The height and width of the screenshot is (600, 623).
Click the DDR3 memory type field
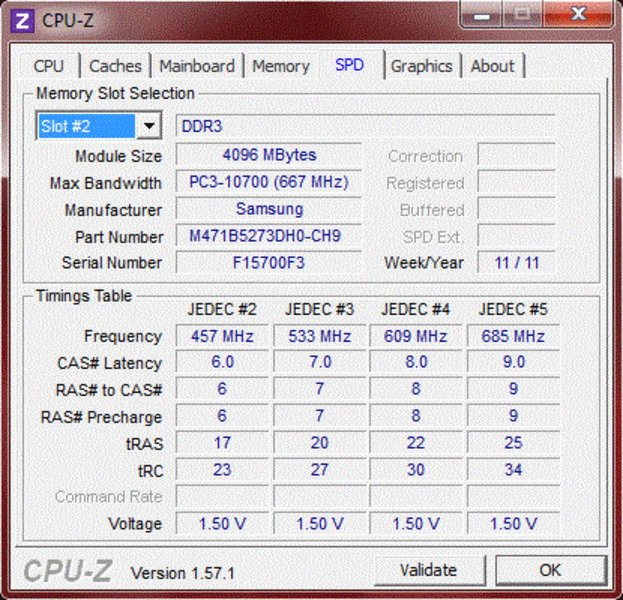point(366,126)
